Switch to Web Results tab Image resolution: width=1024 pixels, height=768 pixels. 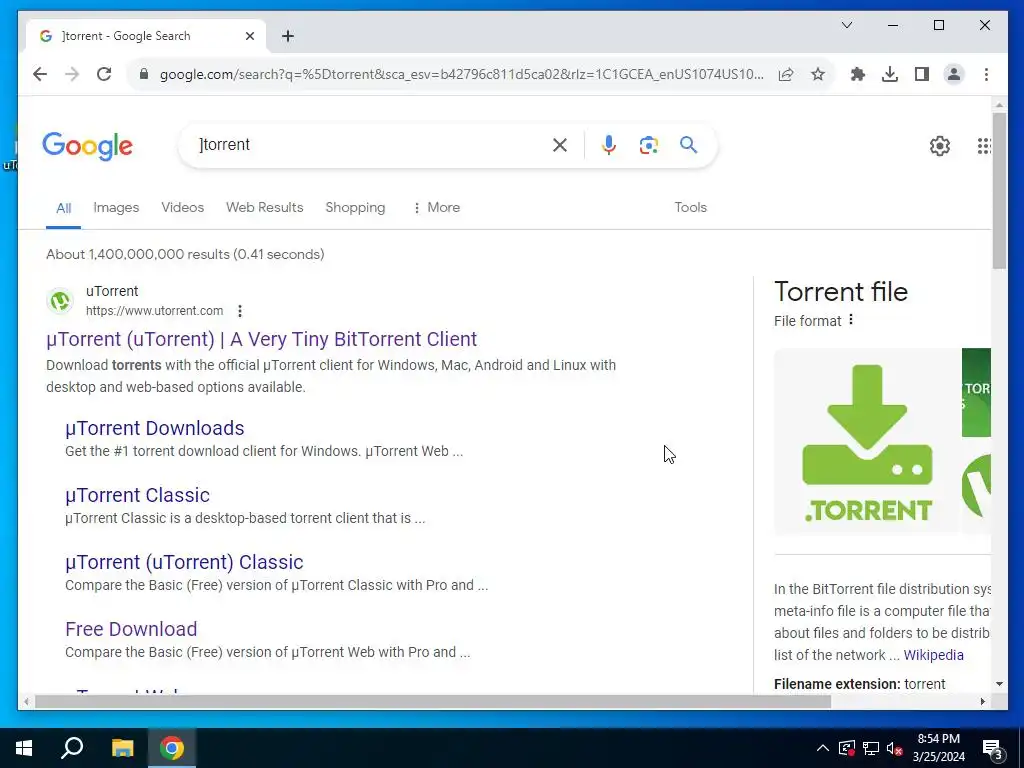(264, 207)
